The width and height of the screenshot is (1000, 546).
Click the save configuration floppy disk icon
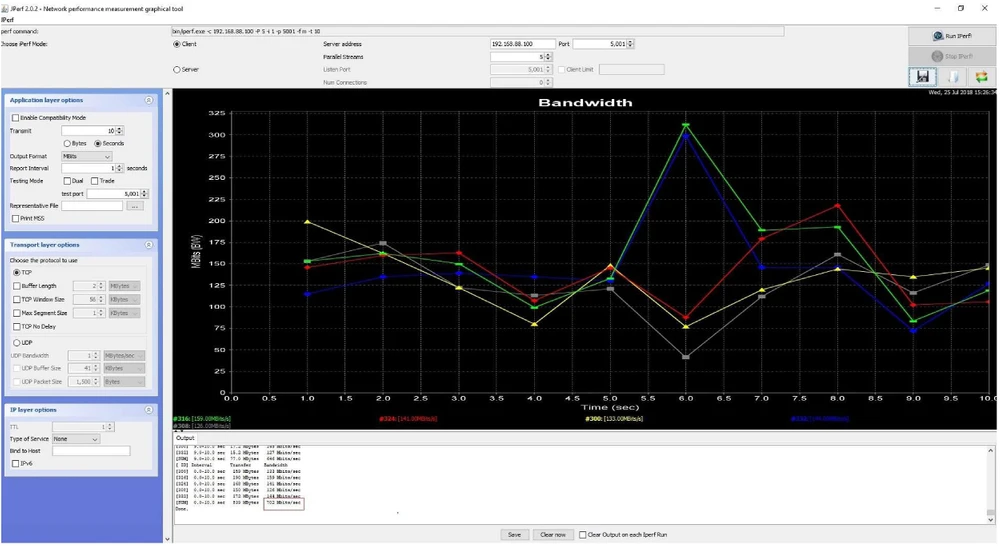(923, 77)
